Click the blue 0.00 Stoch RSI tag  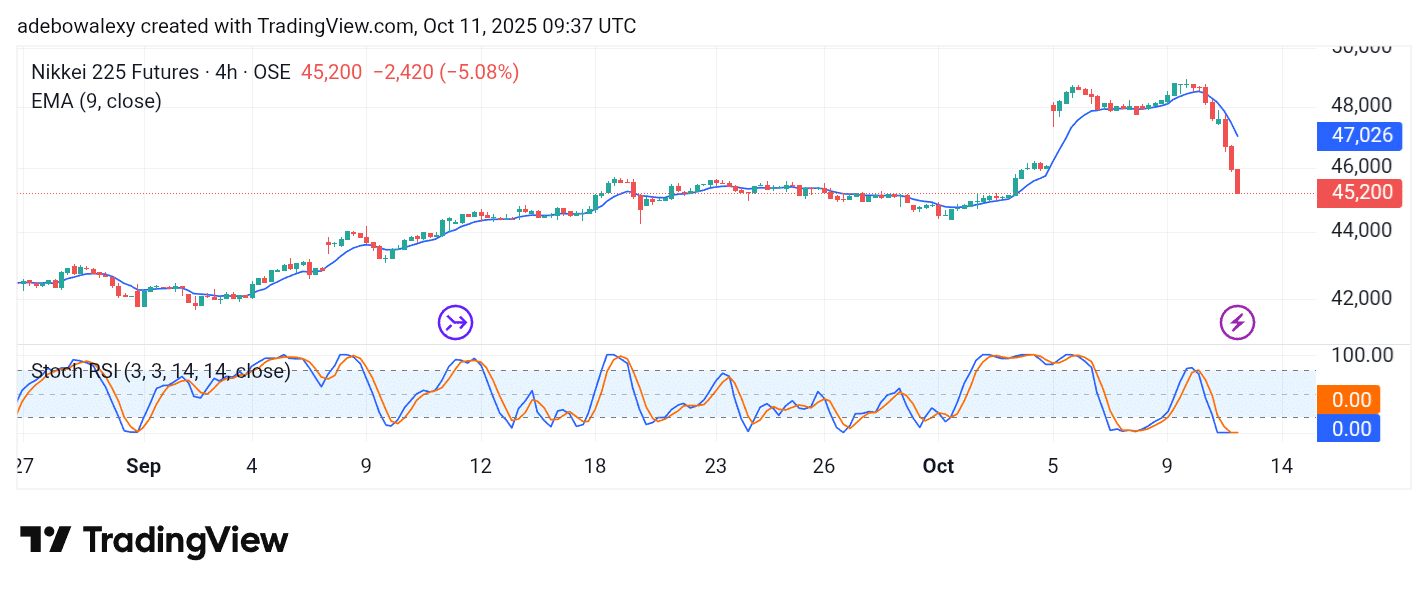click(1350, 428)
